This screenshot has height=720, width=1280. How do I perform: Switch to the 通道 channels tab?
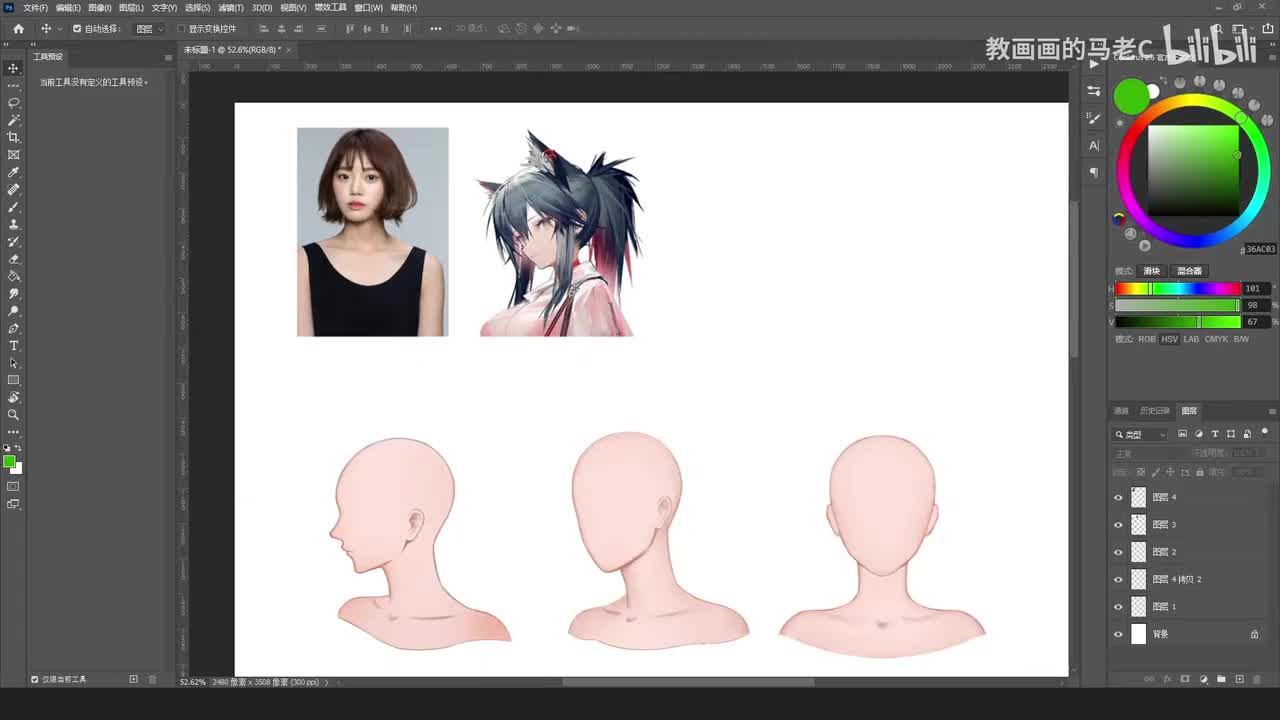pyautogui.click(x=1121, y=411)
